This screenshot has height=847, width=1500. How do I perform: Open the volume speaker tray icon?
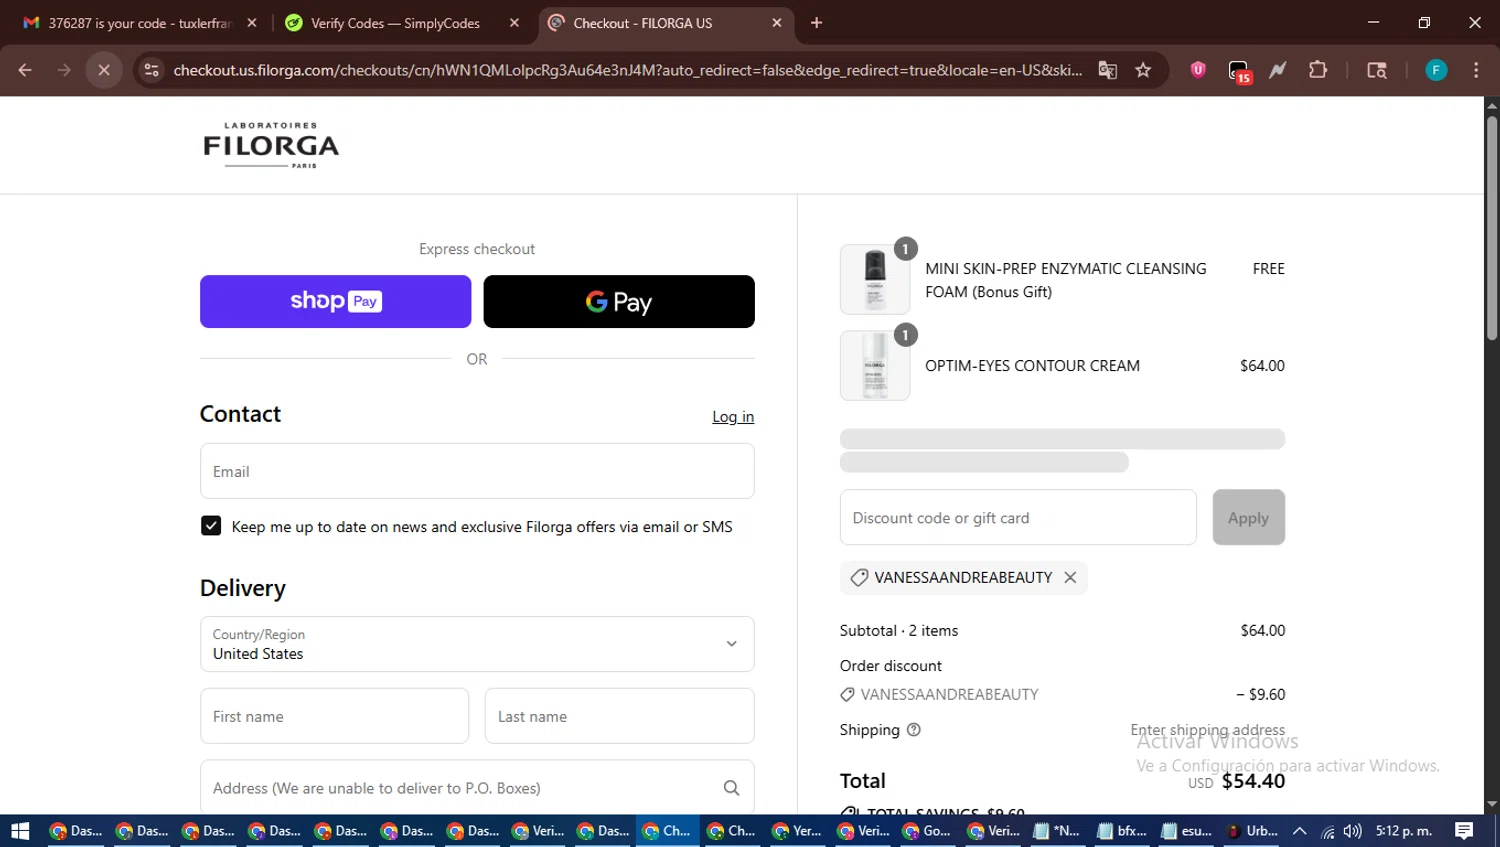(1353, 831)
